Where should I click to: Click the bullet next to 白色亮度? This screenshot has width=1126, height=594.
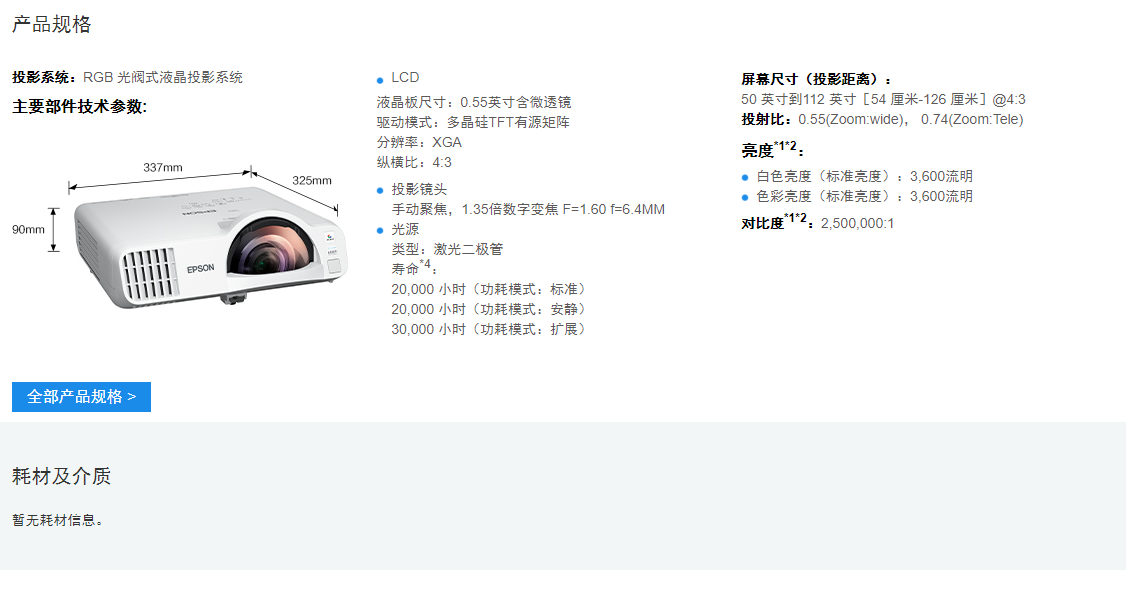click(745, 177)
